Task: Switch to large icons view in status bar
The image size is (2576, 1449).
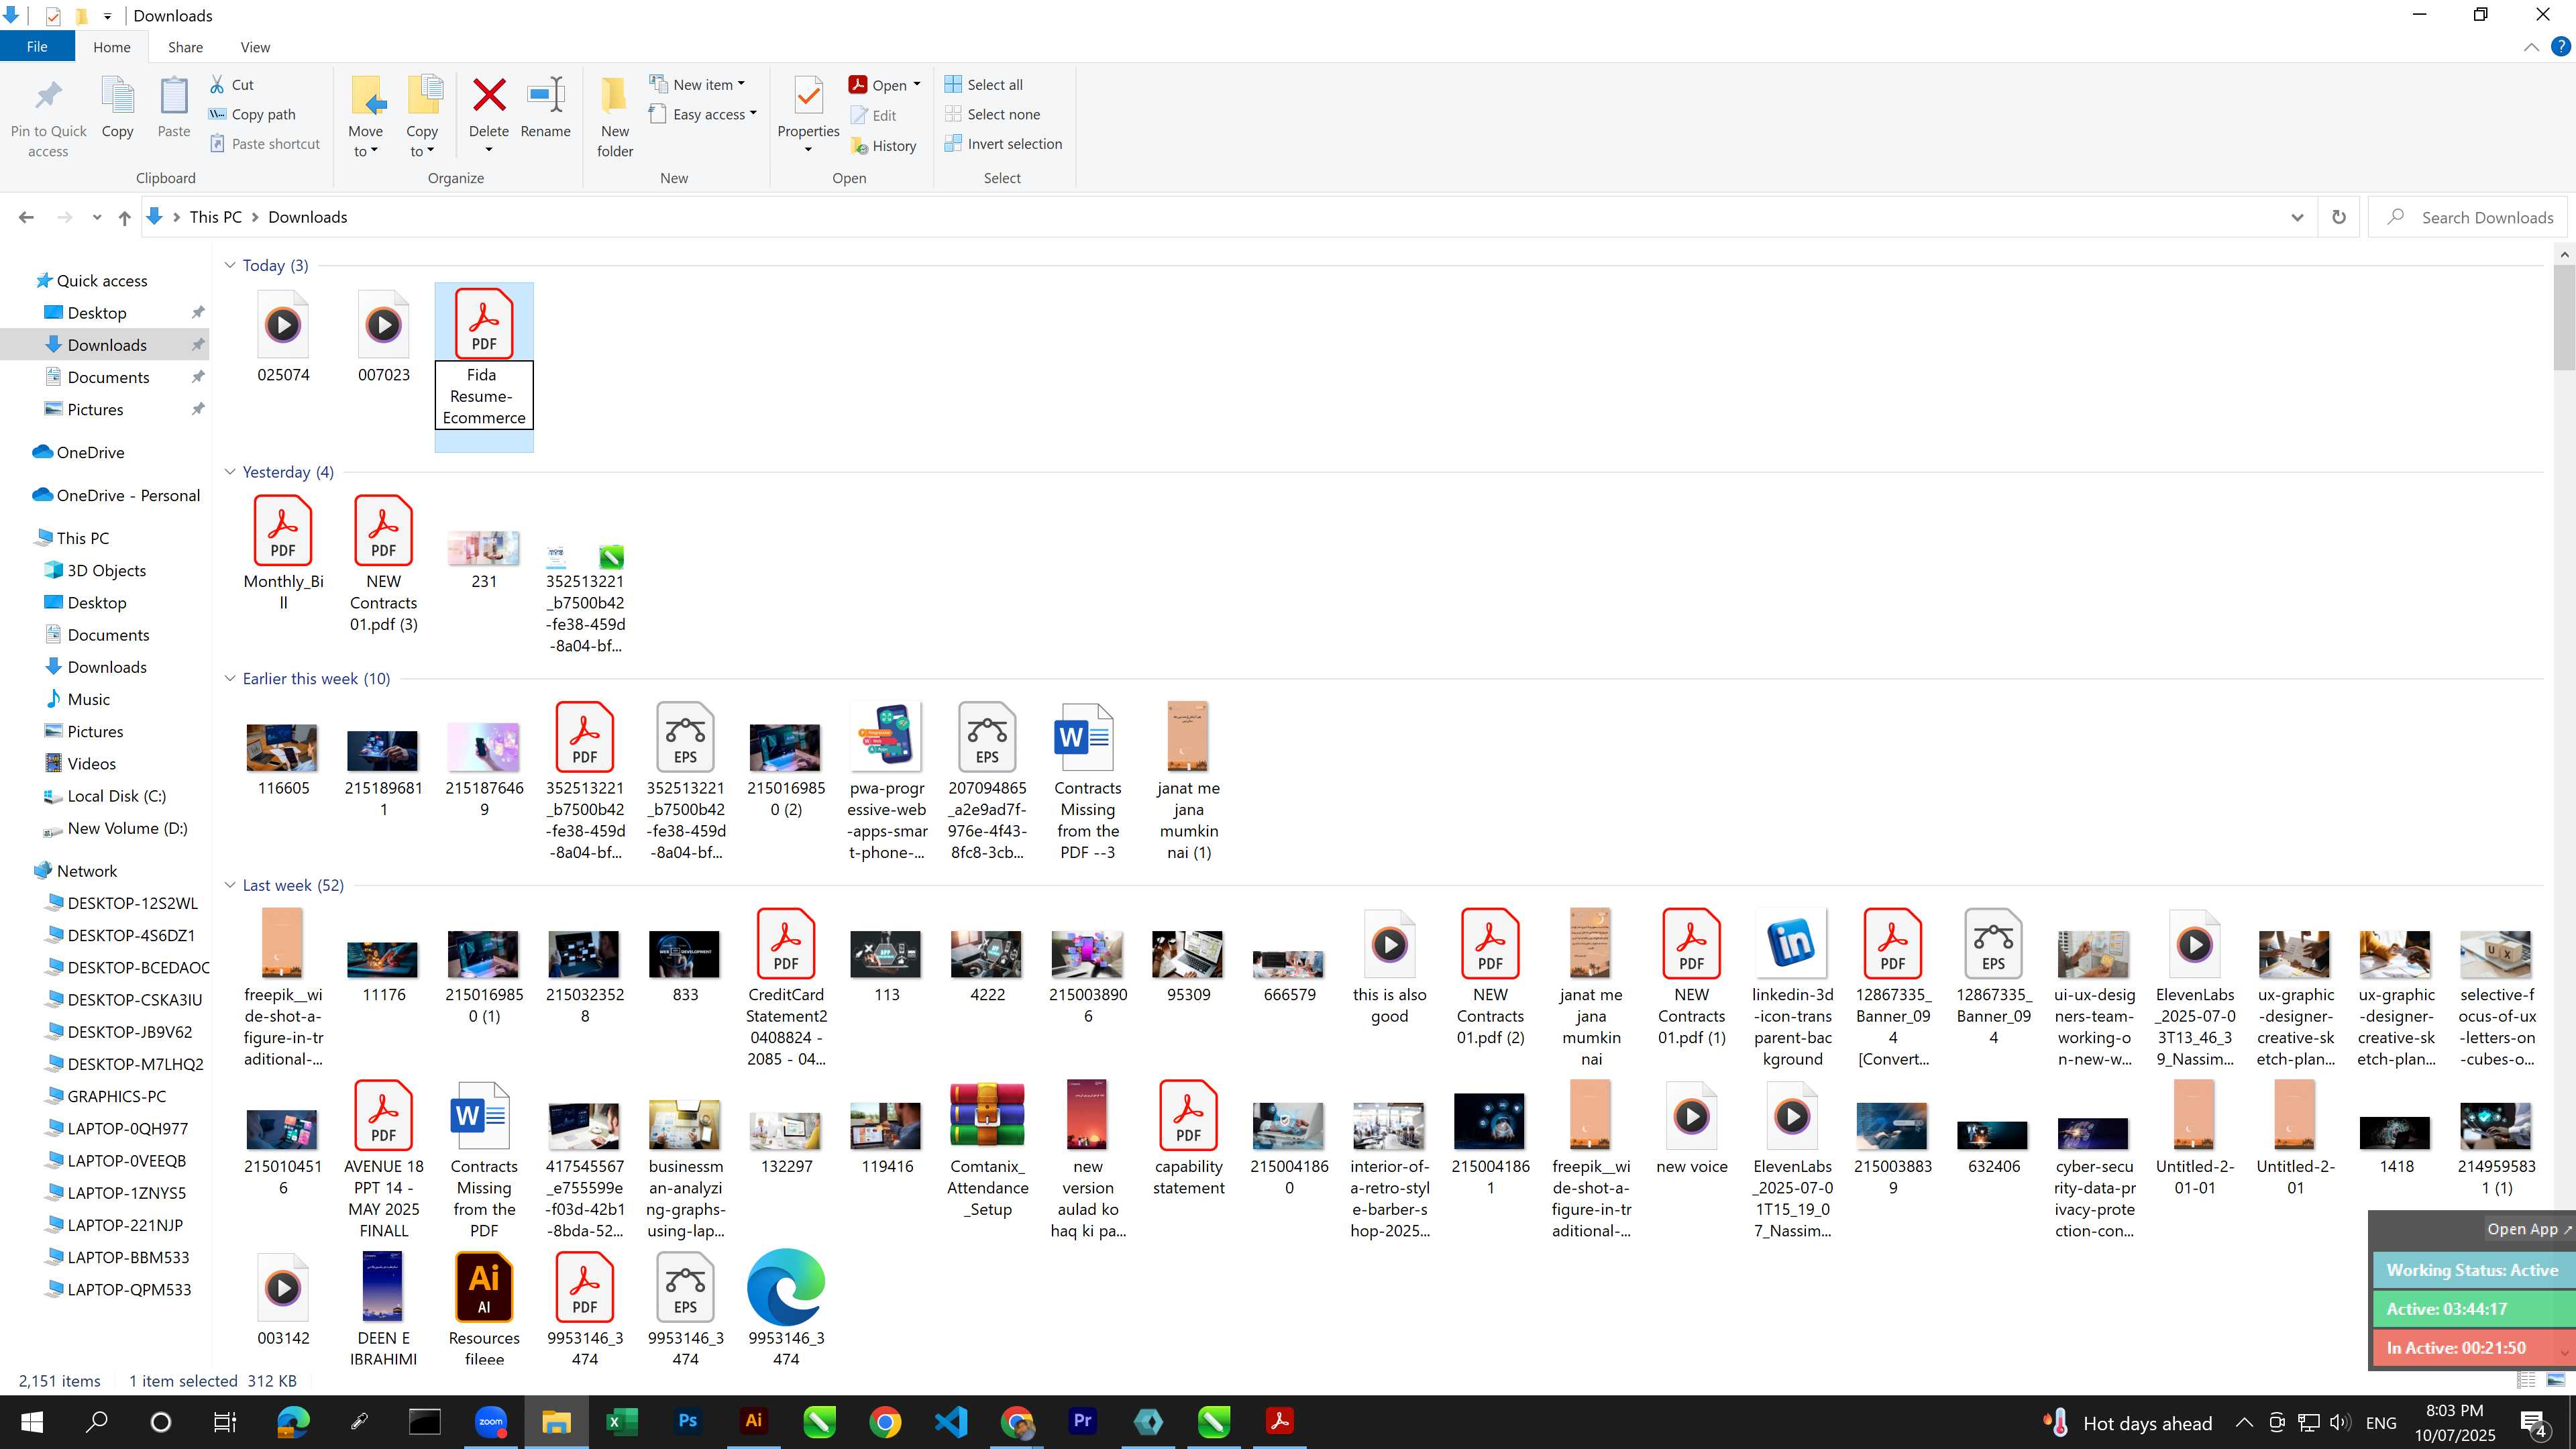Action: tap(2555, 1380)
